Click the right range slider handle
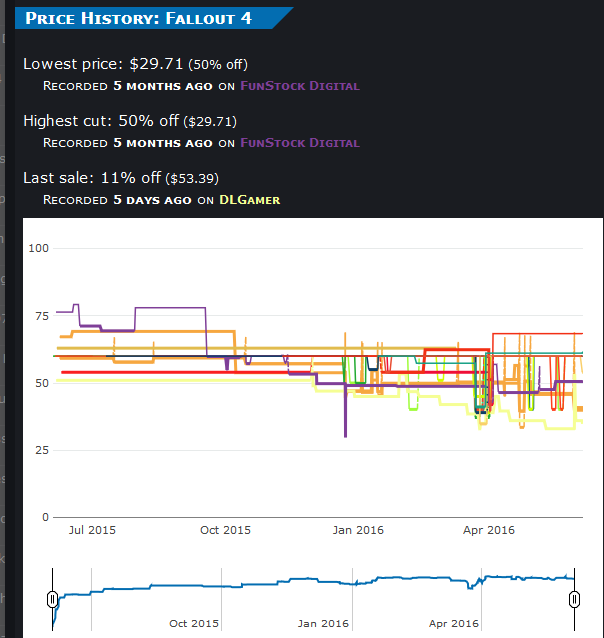Viewport: 604px width, 638px height. point(574,599)
